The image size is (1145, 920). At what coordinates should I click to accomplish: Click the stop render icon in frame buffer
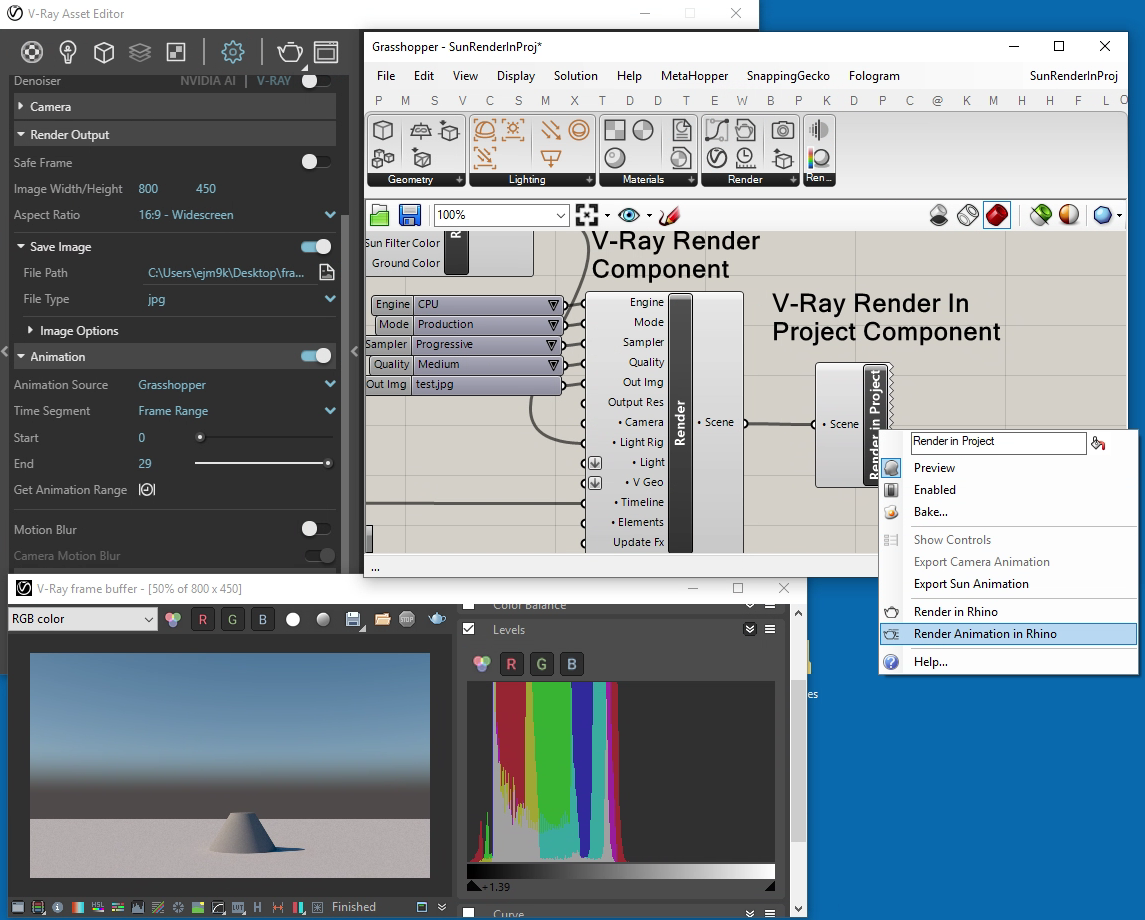tap(407, 619)
